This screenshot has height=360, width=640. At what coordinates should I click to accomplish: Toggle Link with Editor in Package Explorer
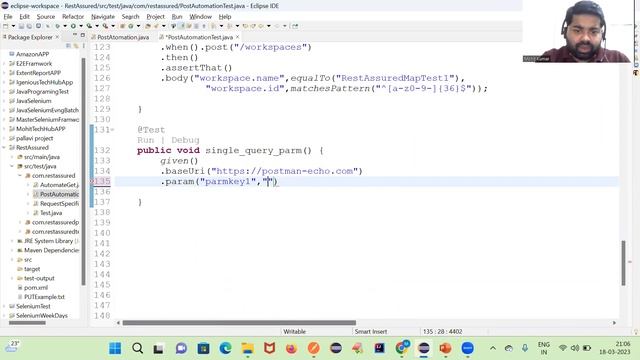point(76,46)
